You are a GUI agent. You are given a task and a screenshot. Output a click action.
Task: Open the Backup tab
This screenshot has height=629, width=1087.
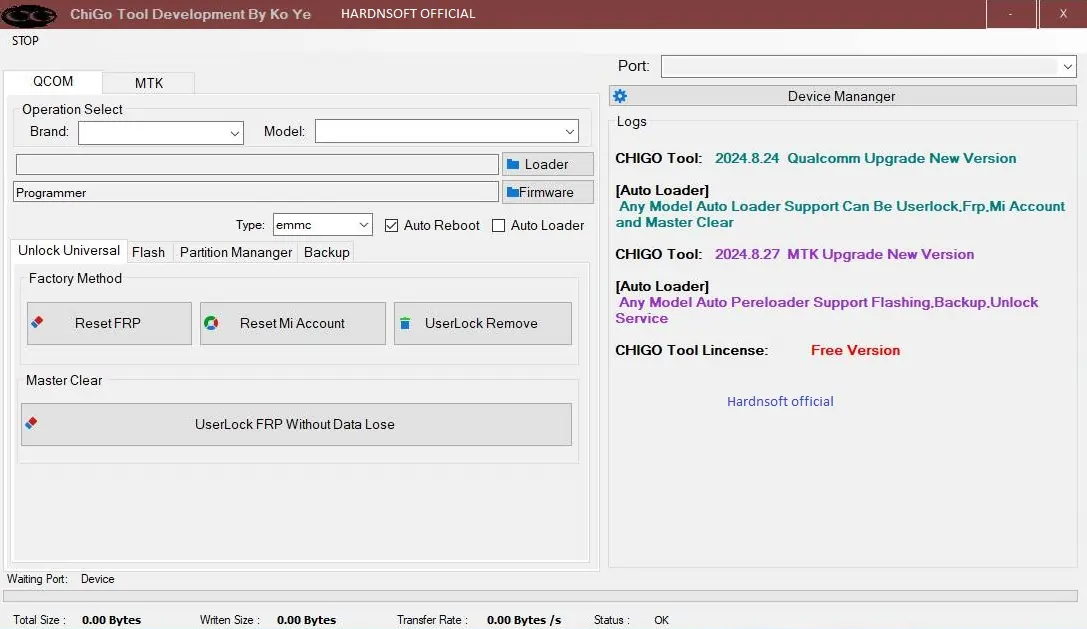327,252
